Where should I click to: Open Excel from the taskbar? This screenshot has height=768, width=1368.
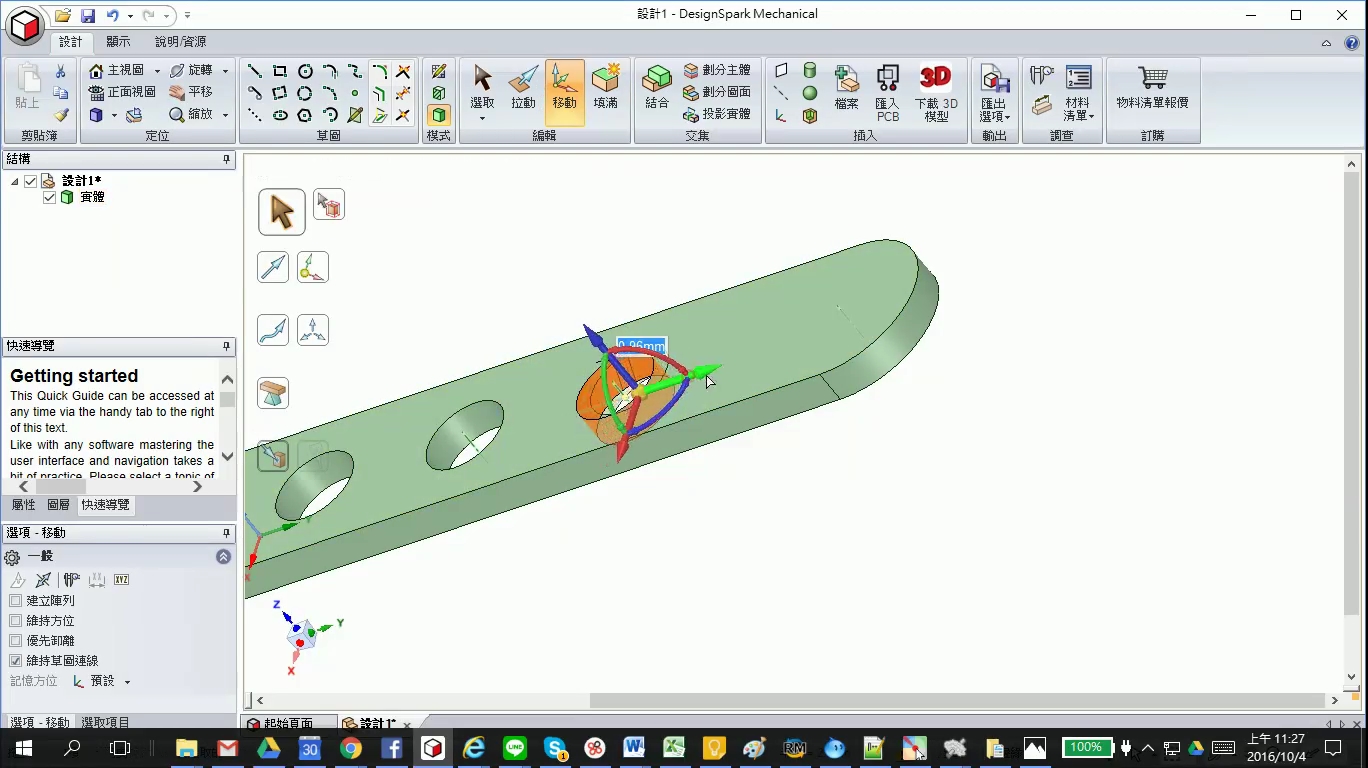[x=674, y=747]
